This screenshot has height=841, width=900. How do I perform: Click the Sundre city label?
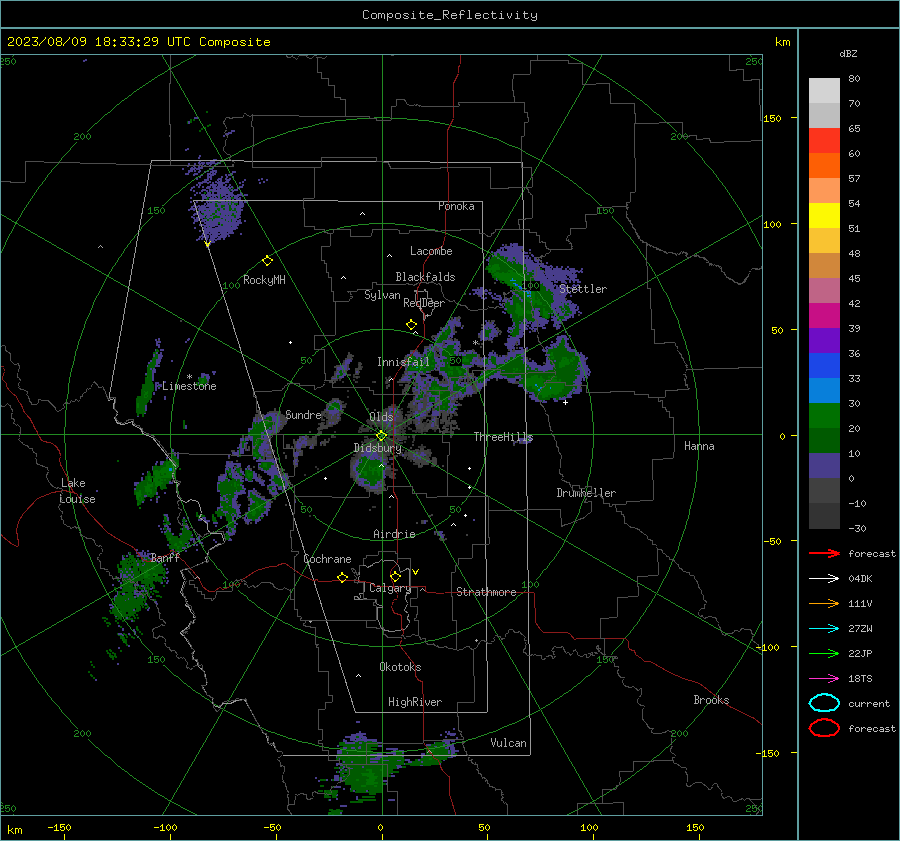click(x=303, y=414)
